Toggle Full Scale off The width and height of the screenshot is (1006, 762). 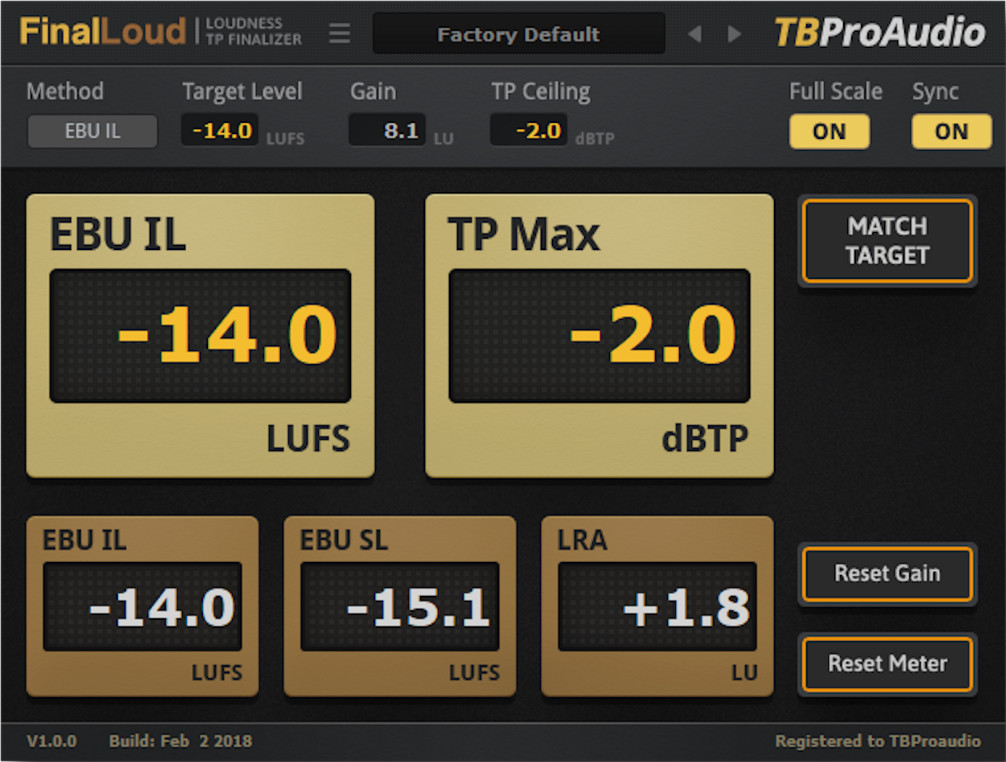pyautogui.click(x=829, y=131)
